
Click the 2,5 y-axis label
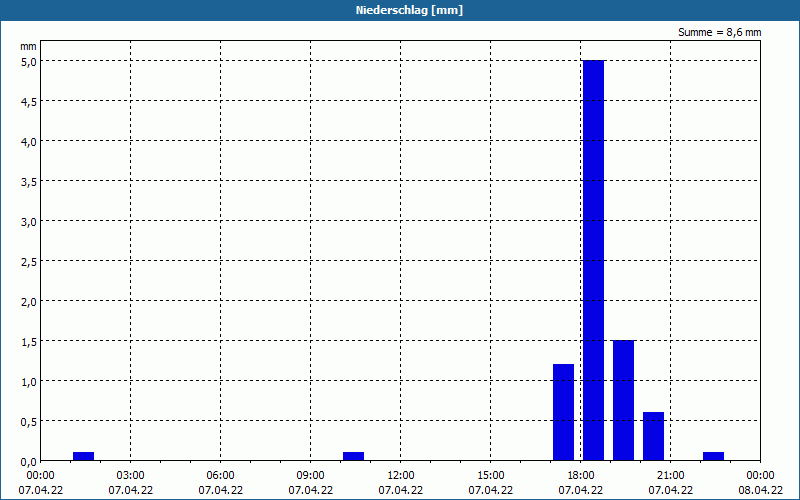pos(29,262)
